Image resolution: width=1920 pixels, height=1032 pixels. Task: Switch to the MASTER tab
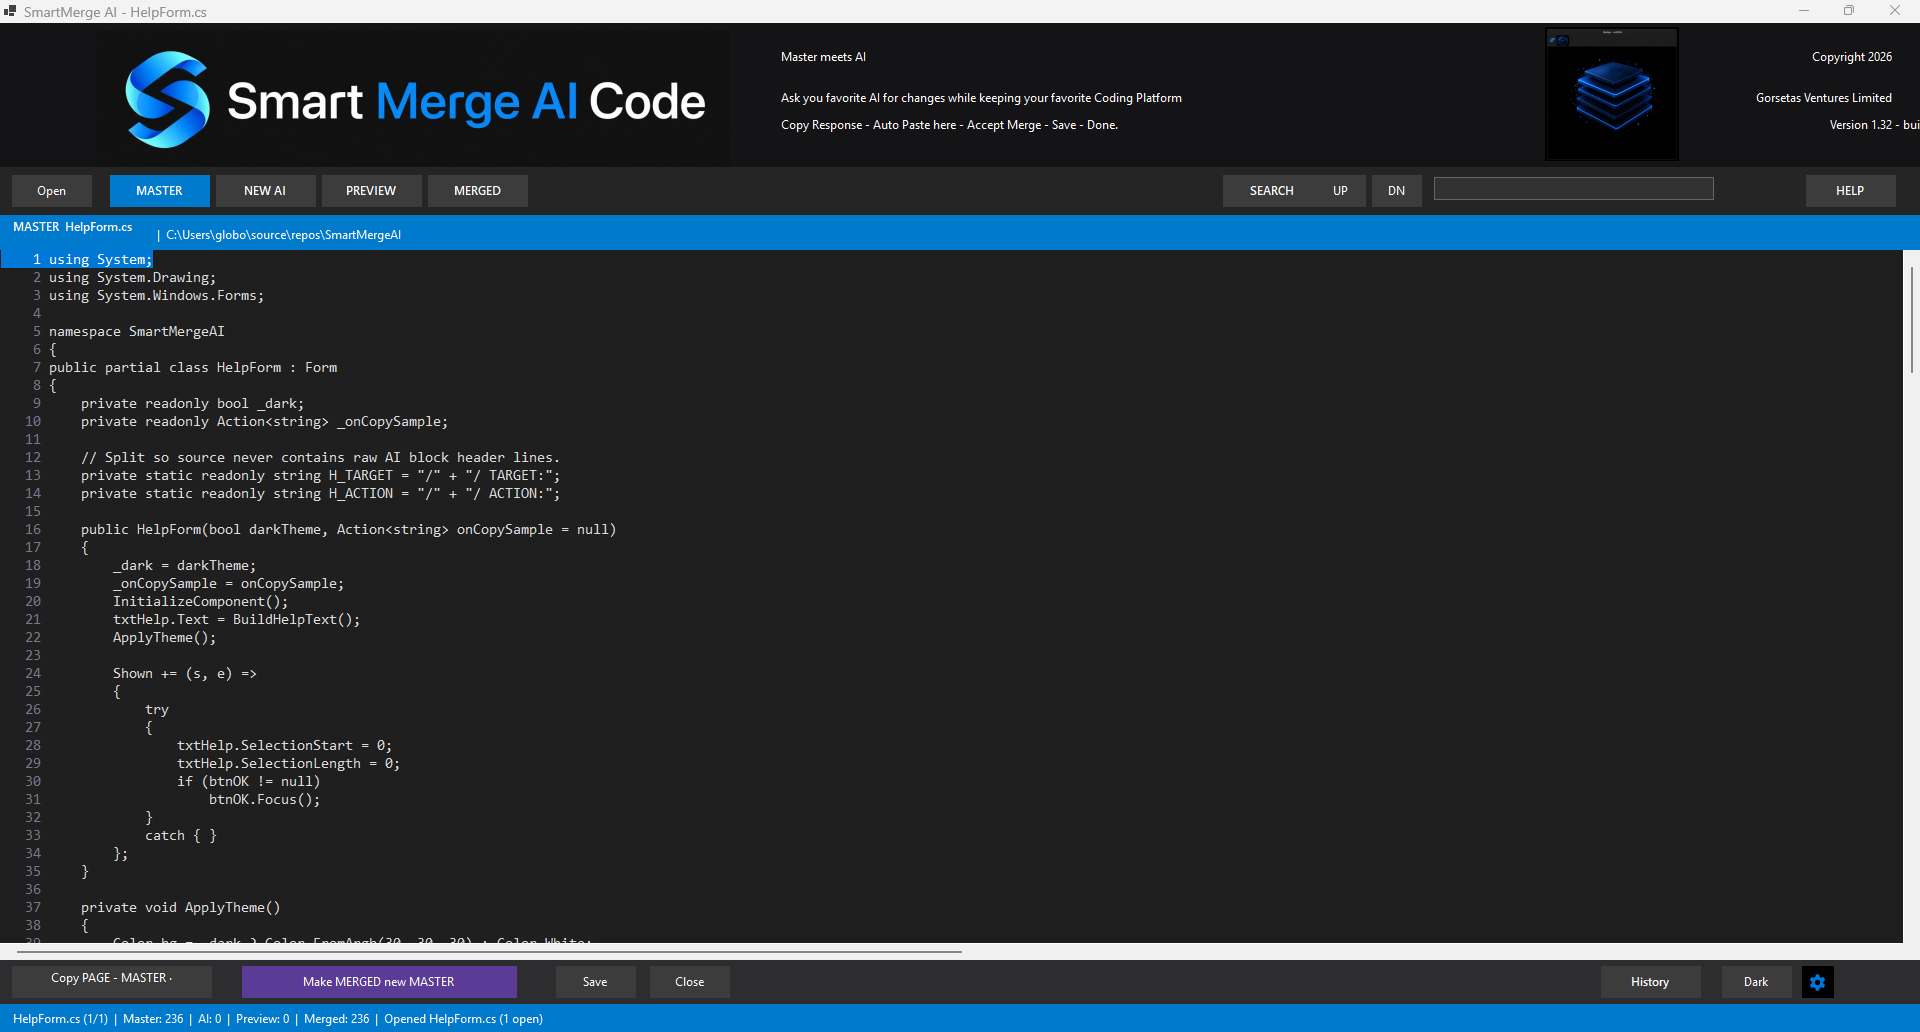click(160, 191)
